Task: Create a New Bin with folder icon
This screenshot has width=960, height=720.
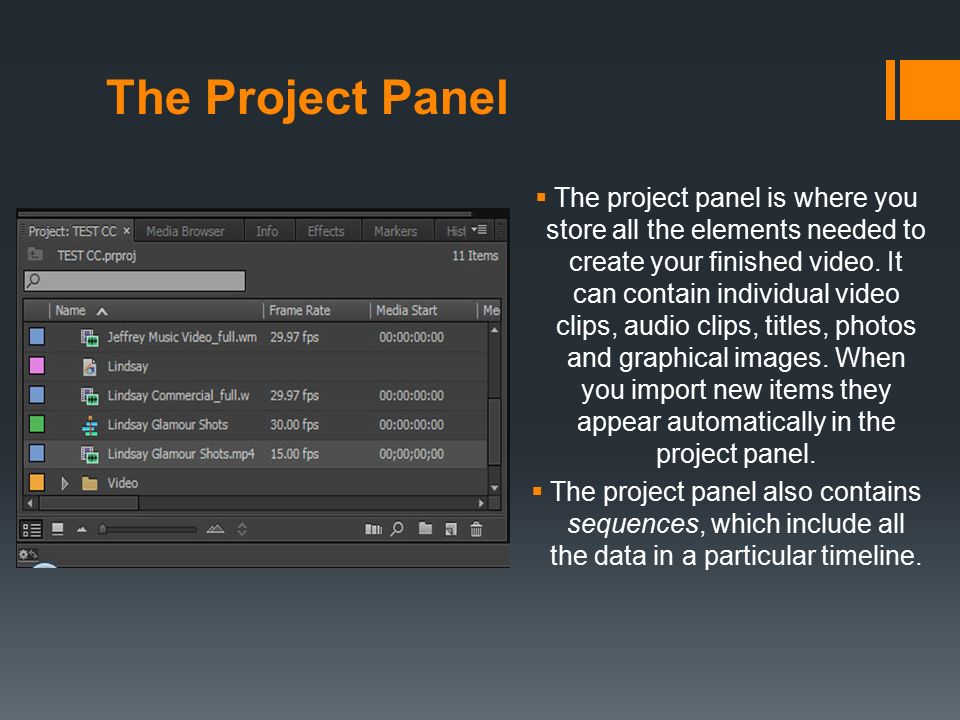Action: pyautogui.click(x=425, y=528)
